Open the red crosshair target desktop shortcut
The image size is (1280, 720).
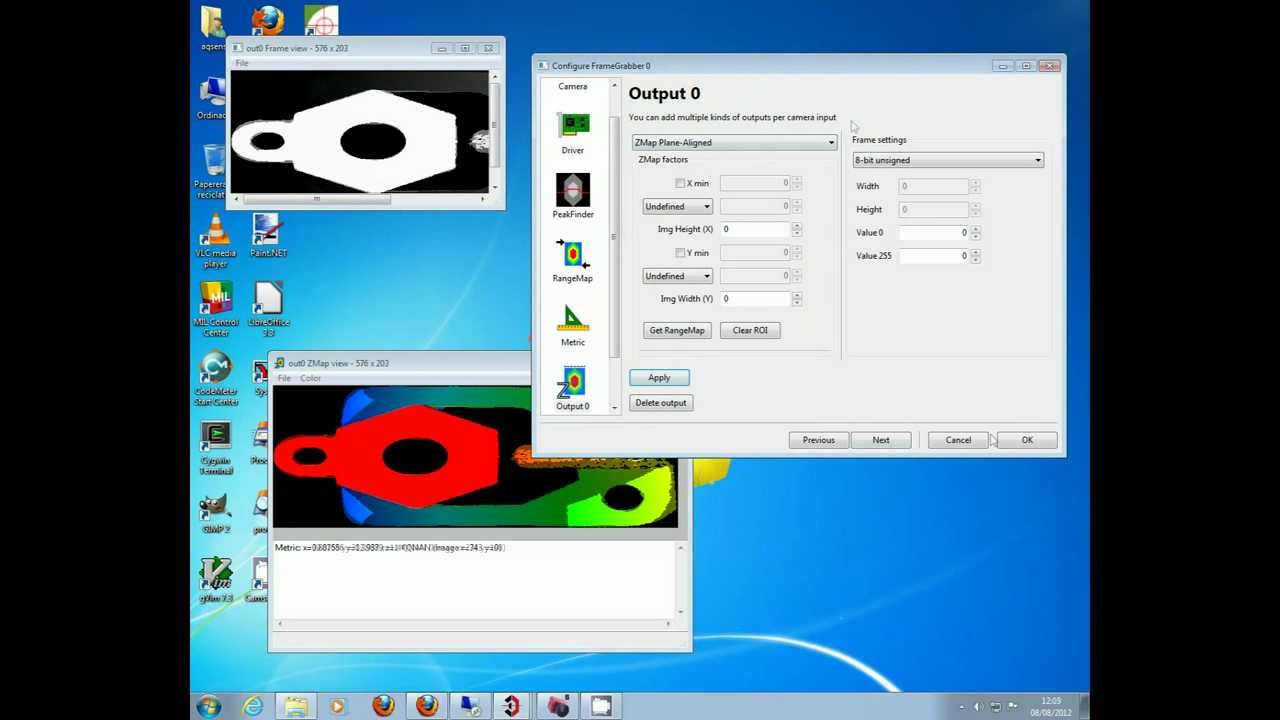(321, 20)
